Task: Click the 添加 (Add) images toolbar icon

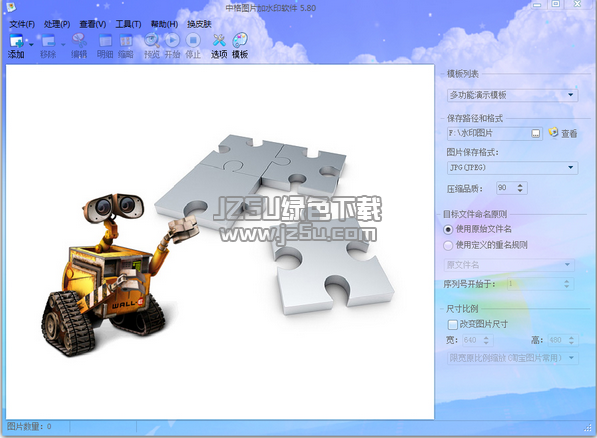Action: tap(16, 41)
